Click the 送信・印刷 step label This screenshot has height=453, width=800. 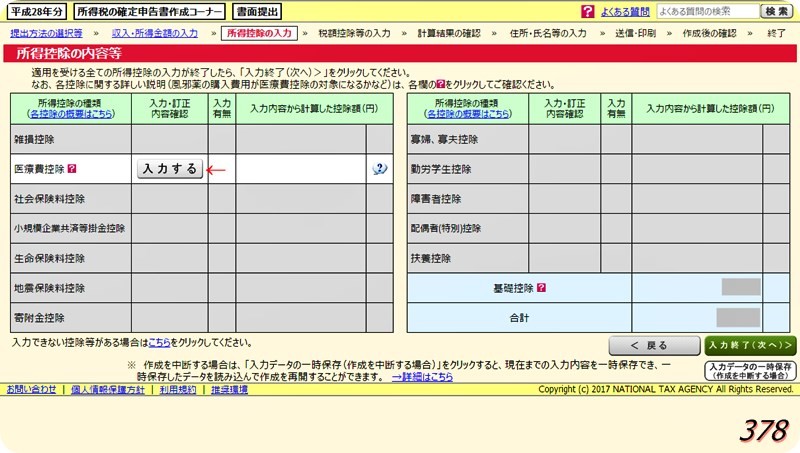[635, 33]
